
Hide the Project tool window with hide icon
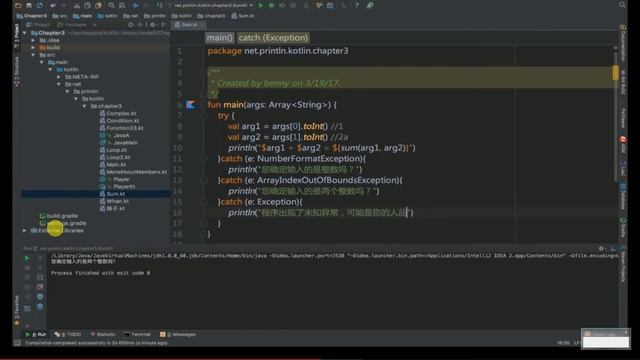[x=163, y=24]
